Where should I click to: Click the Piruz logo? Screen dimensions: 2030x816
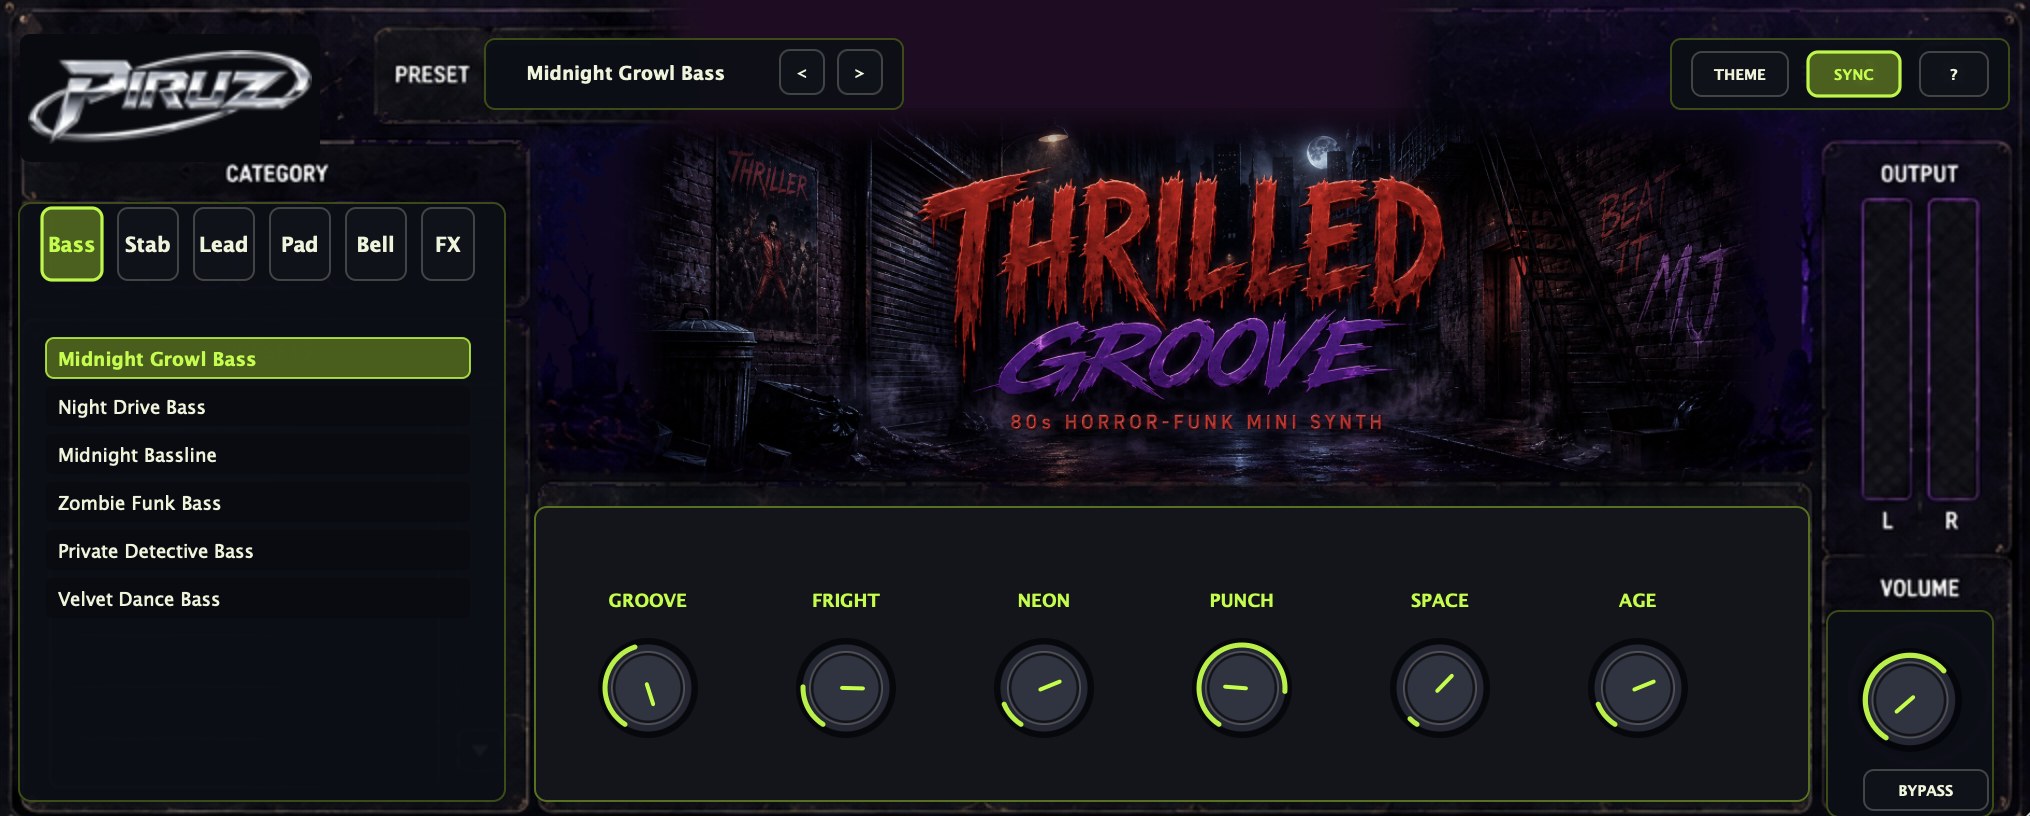(x=170, y=96)
